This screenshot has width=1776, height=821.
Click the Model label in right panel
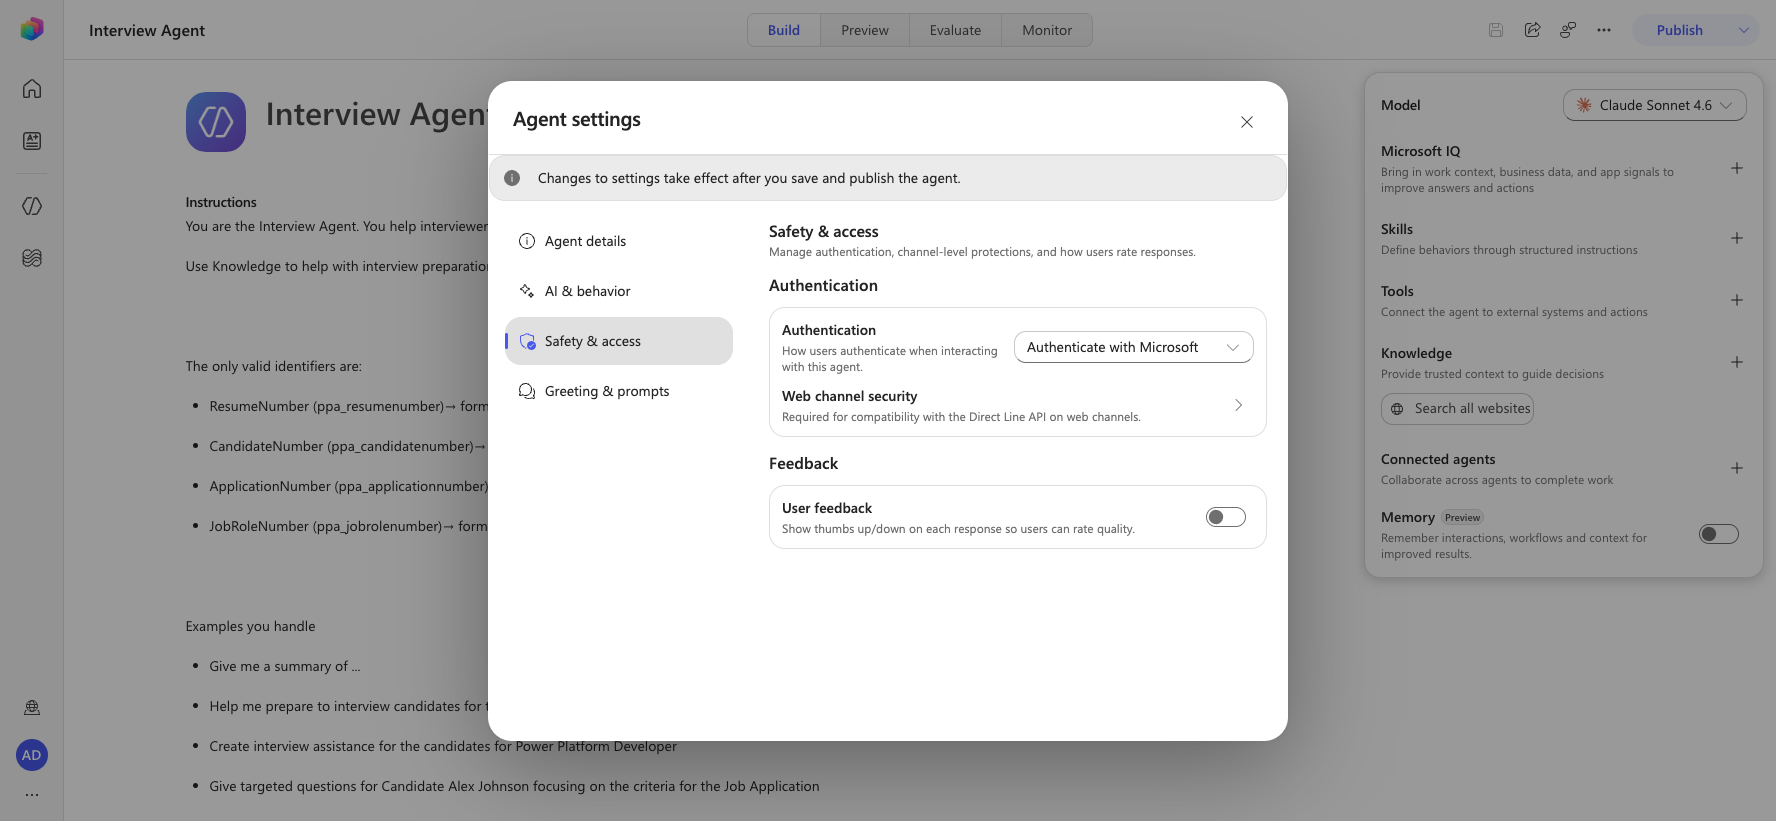pos(1400,105)
